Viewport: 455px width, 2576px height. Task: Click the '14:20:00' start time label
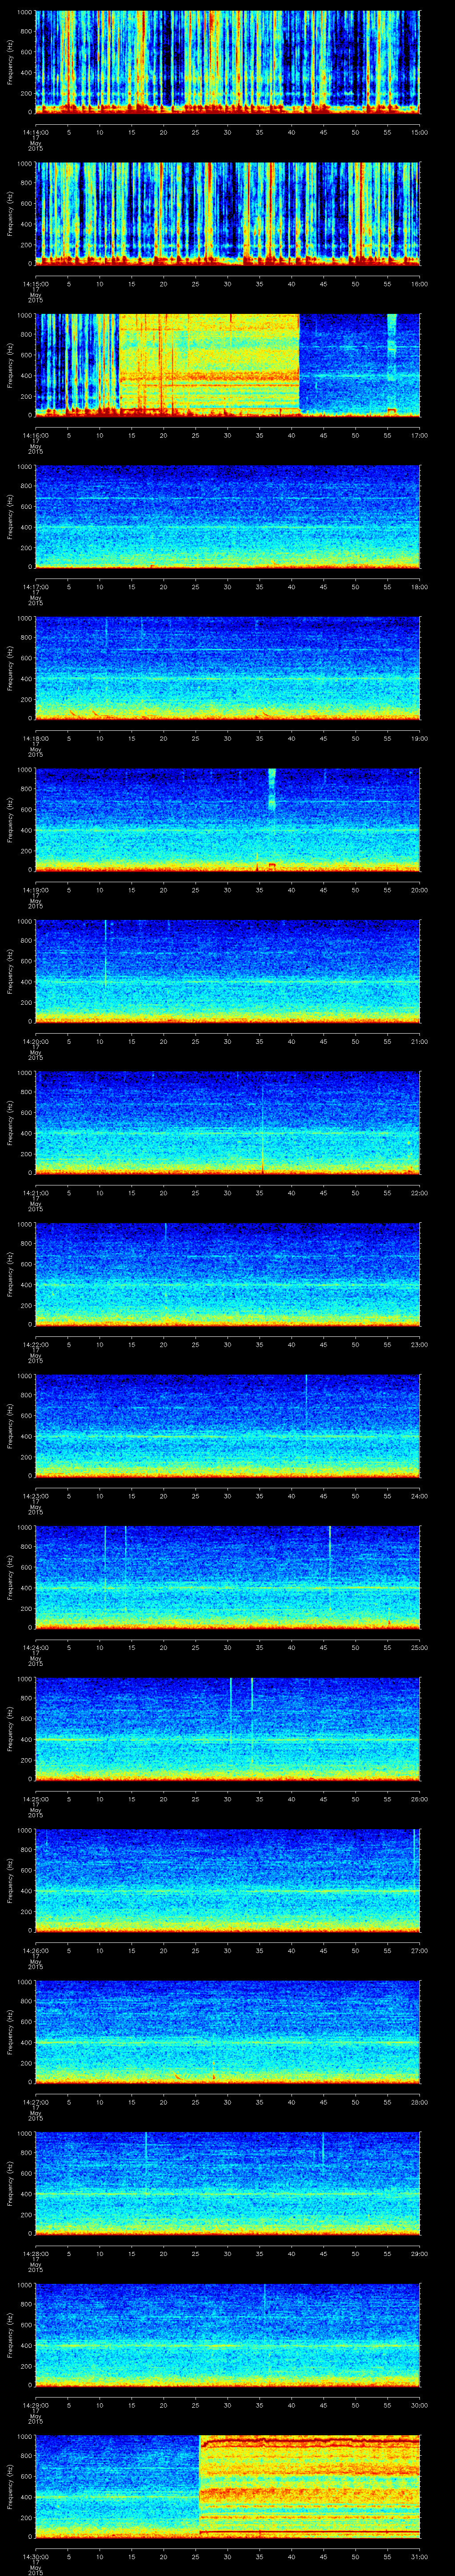coord(36,1041)
